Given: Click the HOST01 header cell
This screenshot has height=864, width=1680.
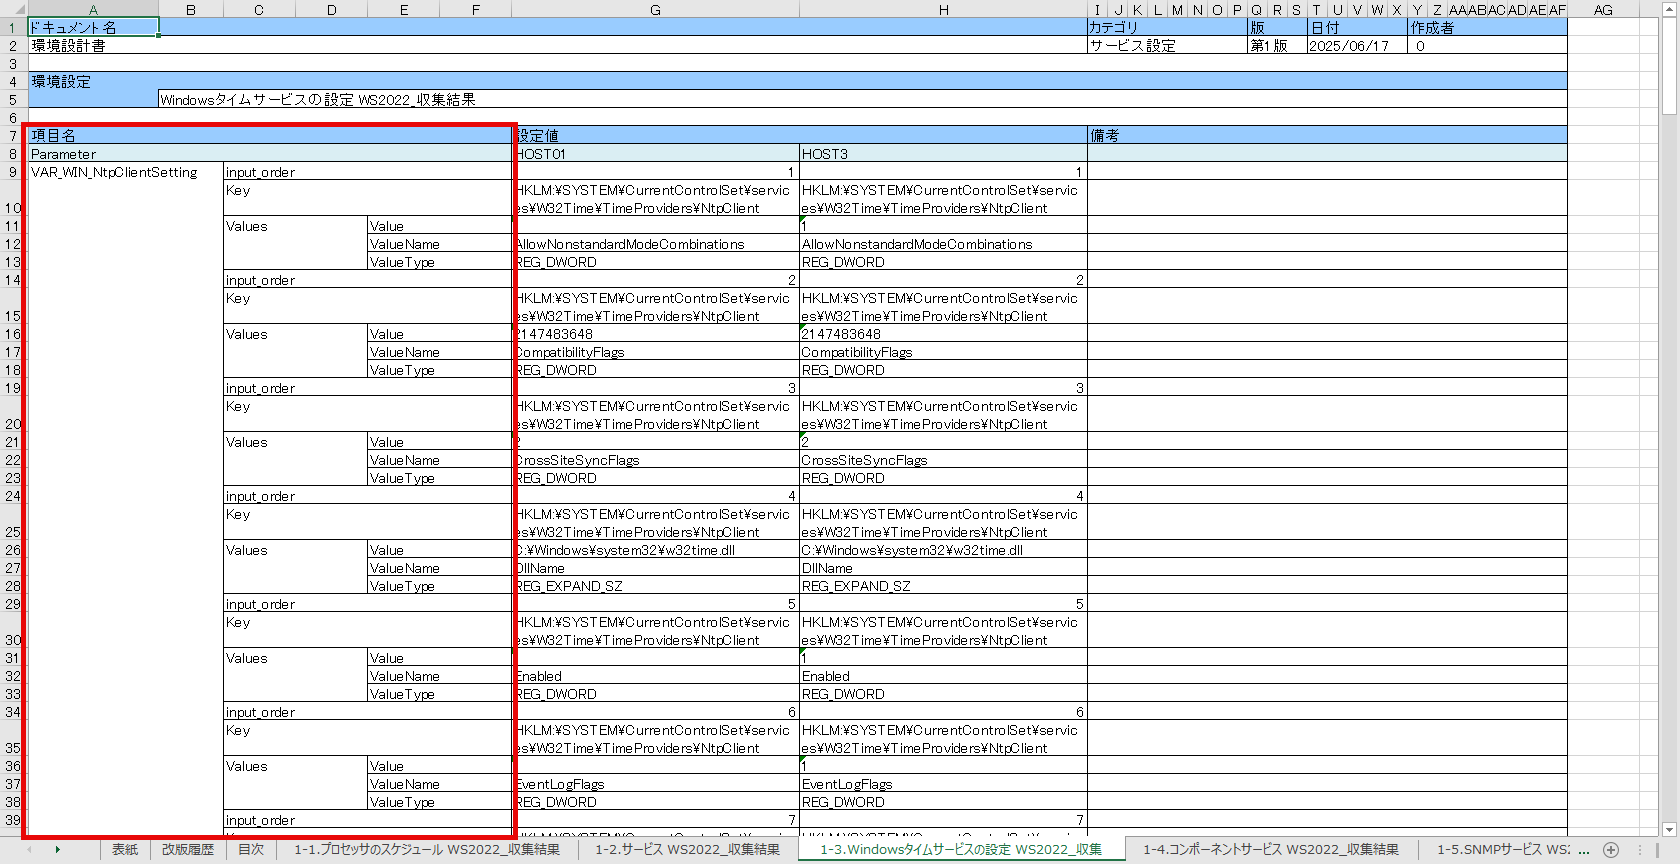Looking at the screenshot, I should point(655,154).
